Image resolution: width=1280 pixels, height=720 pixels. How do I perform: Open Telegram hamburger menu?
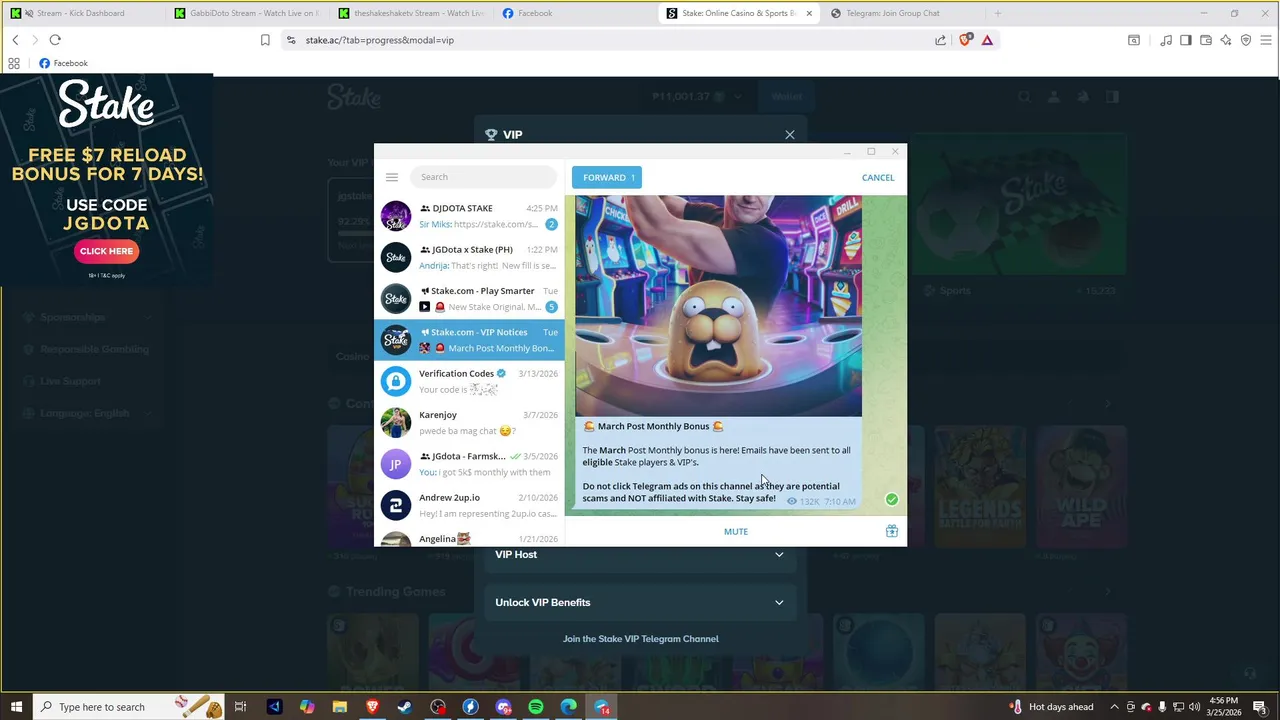pos(392,177)
